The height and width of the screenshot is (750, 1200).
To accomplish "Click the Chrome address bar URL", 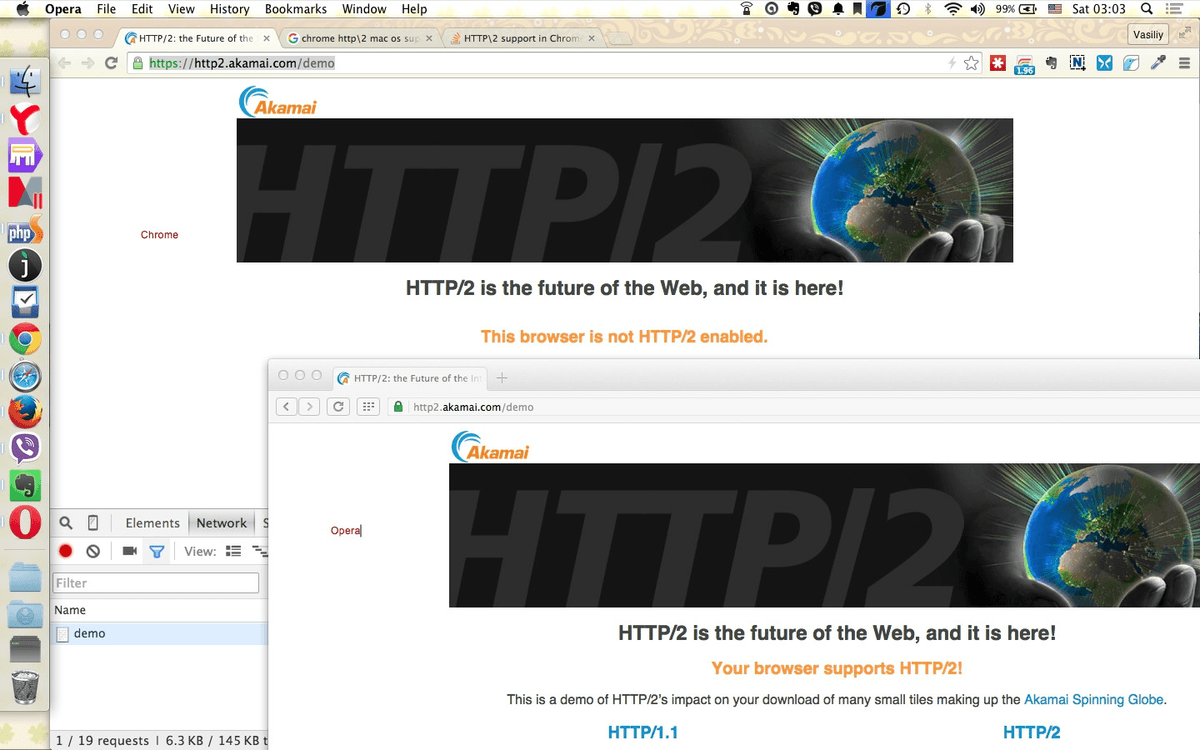I will (x=242, y=63).
